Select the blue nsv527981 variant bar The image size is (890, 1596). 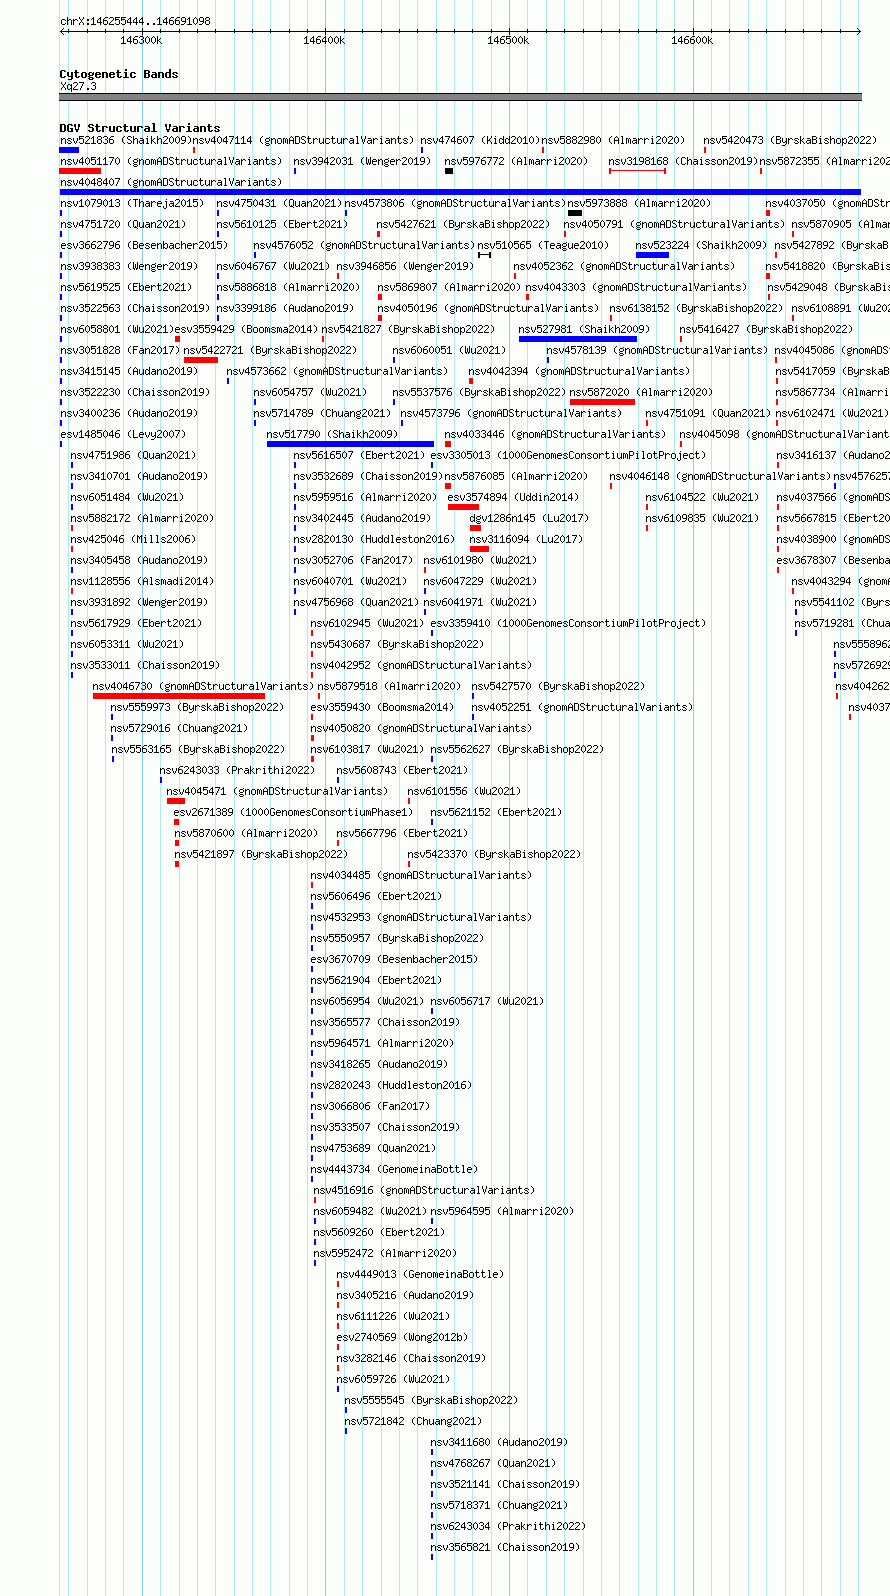pyautogui.click(x=578, y=339)
